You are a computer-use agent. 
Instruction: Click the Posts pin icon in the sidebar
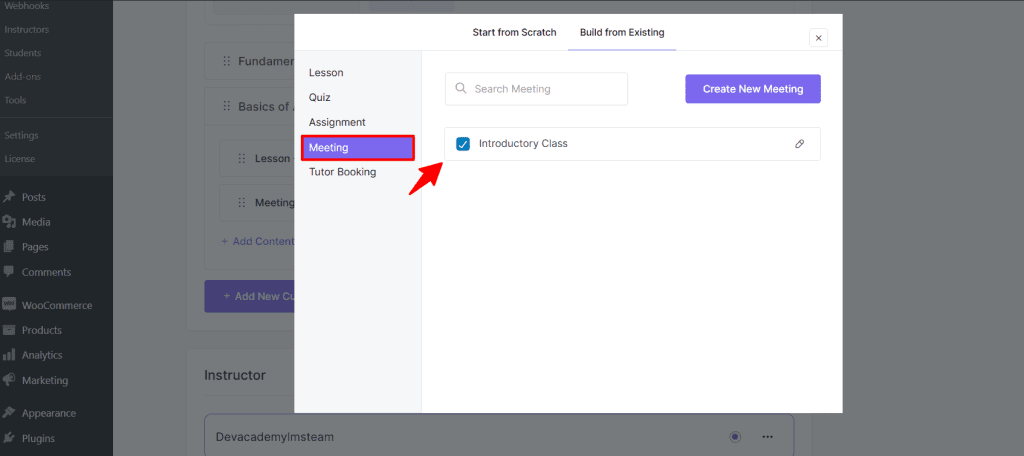9,197
